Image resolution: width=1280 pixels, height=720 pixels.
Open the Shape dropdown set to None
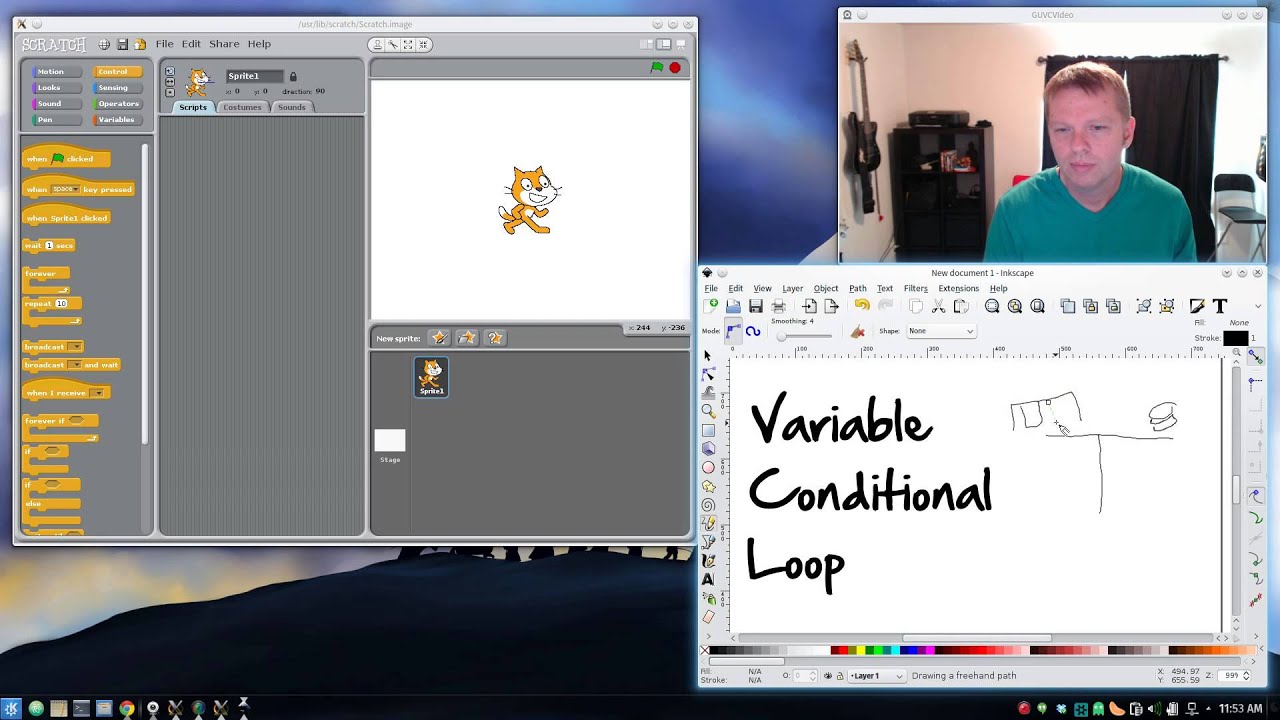[x=941, y=331]
